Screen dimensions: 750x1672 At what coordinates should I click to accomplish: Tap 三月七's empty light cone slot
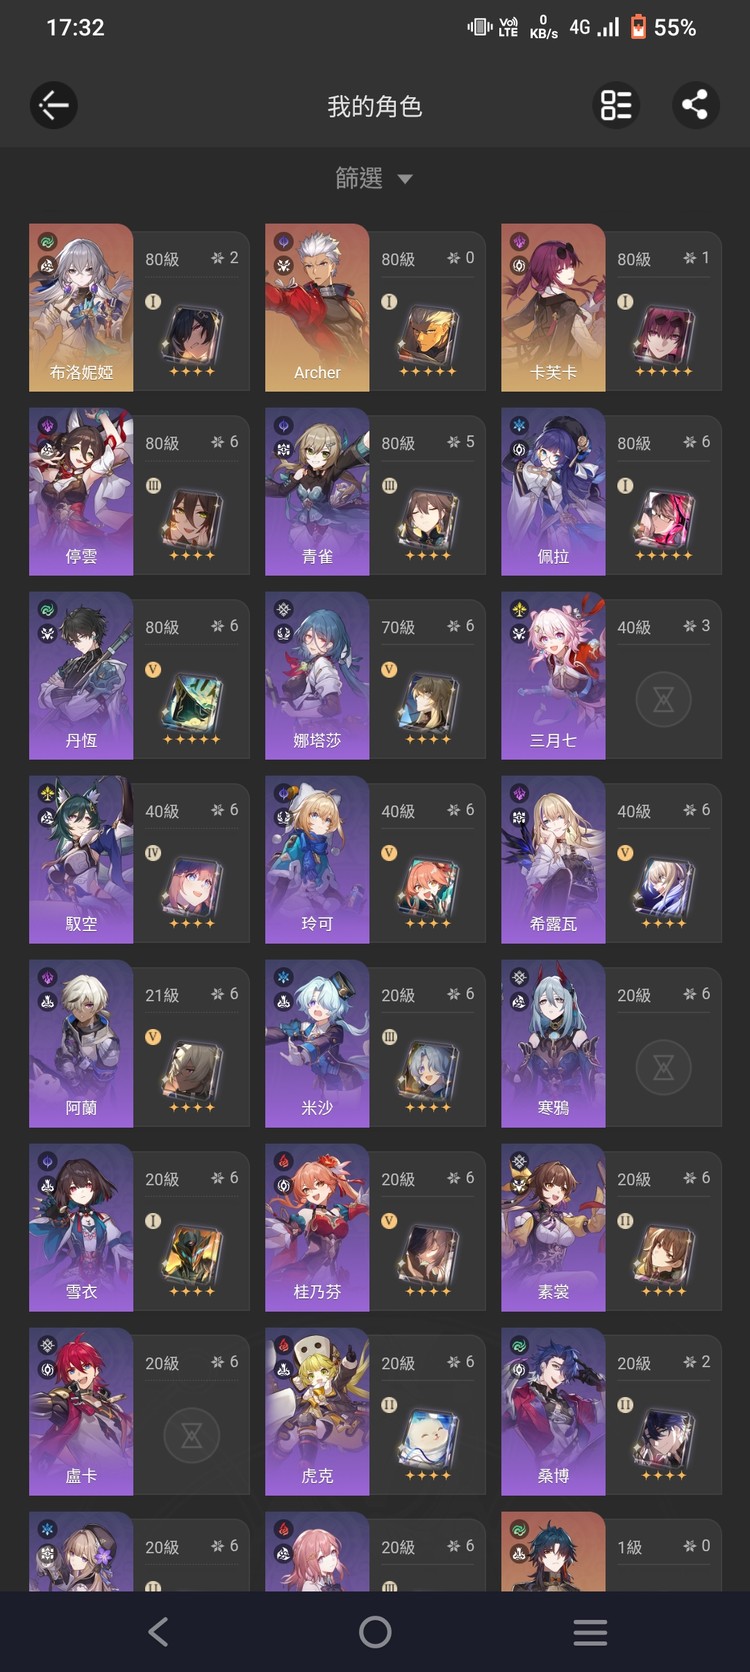(x=663, y=699)
